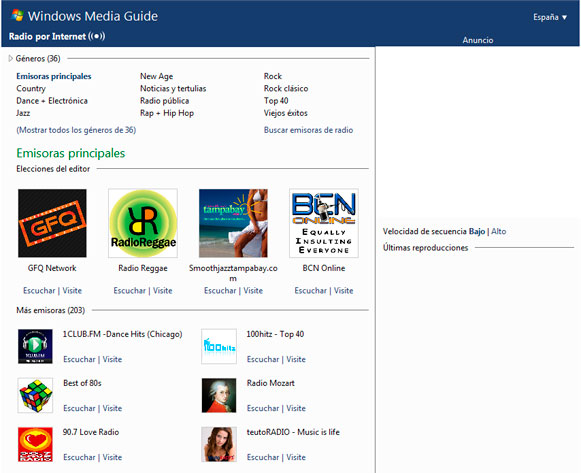The width and height of the screenshot is (581, 473).
Task: Choose the Country genre
Action: (31, 89)
